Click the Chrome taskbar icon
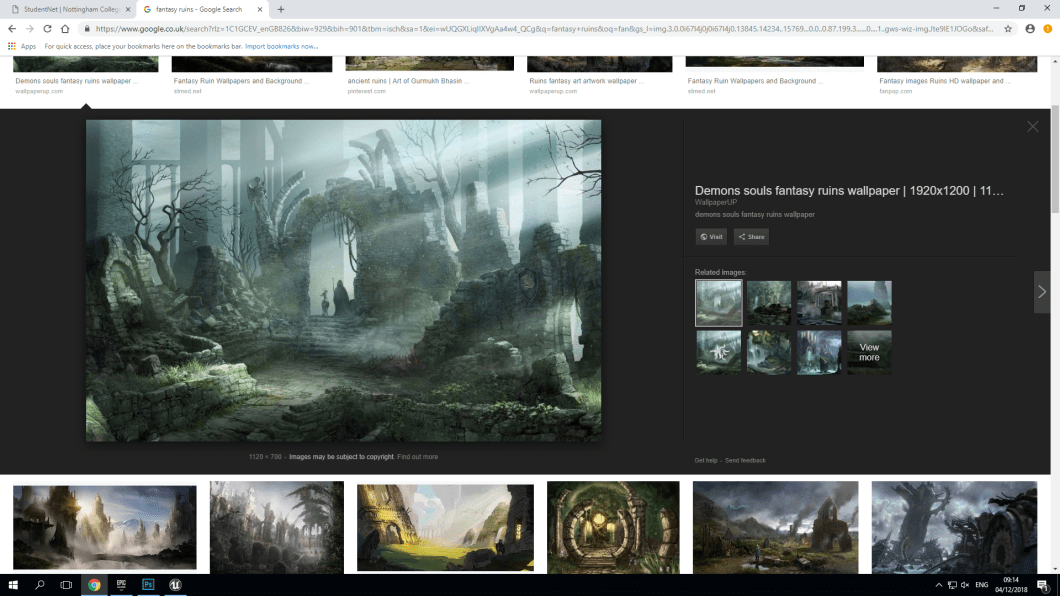1060x596 pixels. coord(94,585)
